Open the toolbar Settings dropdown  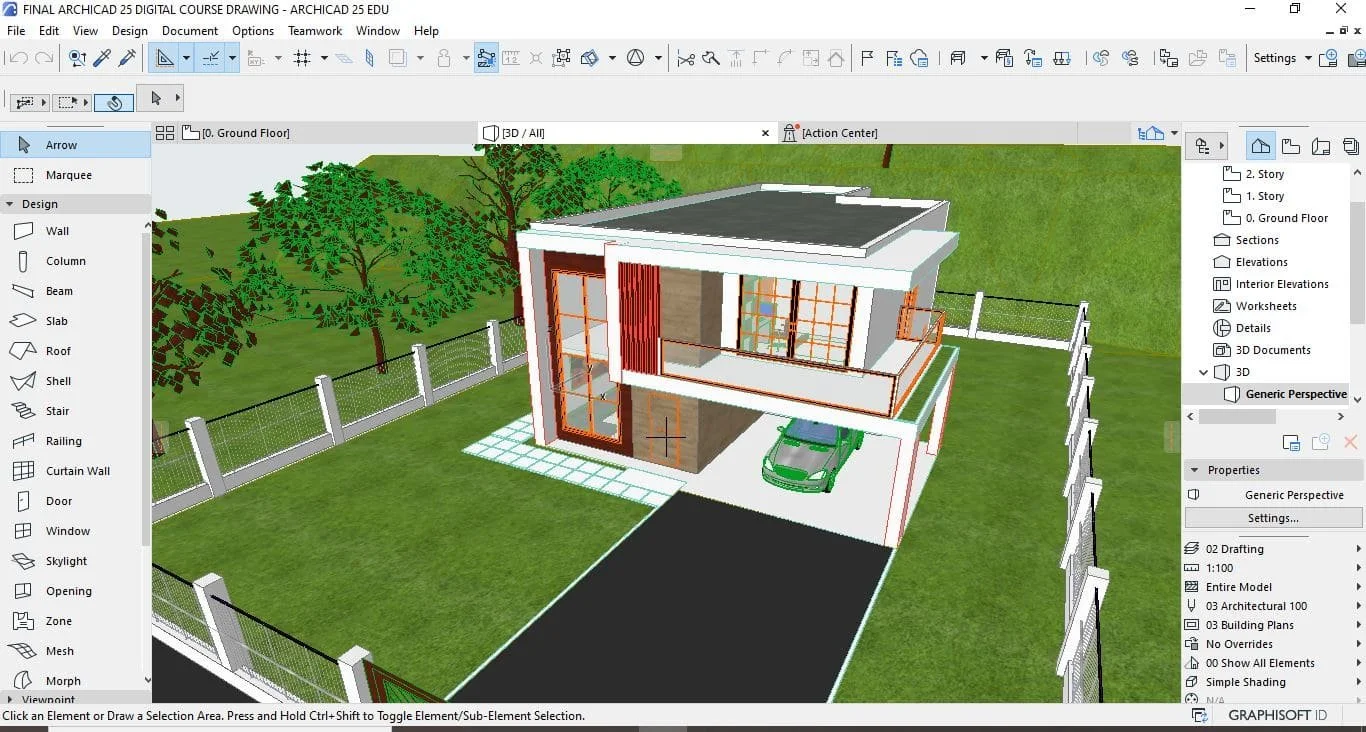(1282, 58)
